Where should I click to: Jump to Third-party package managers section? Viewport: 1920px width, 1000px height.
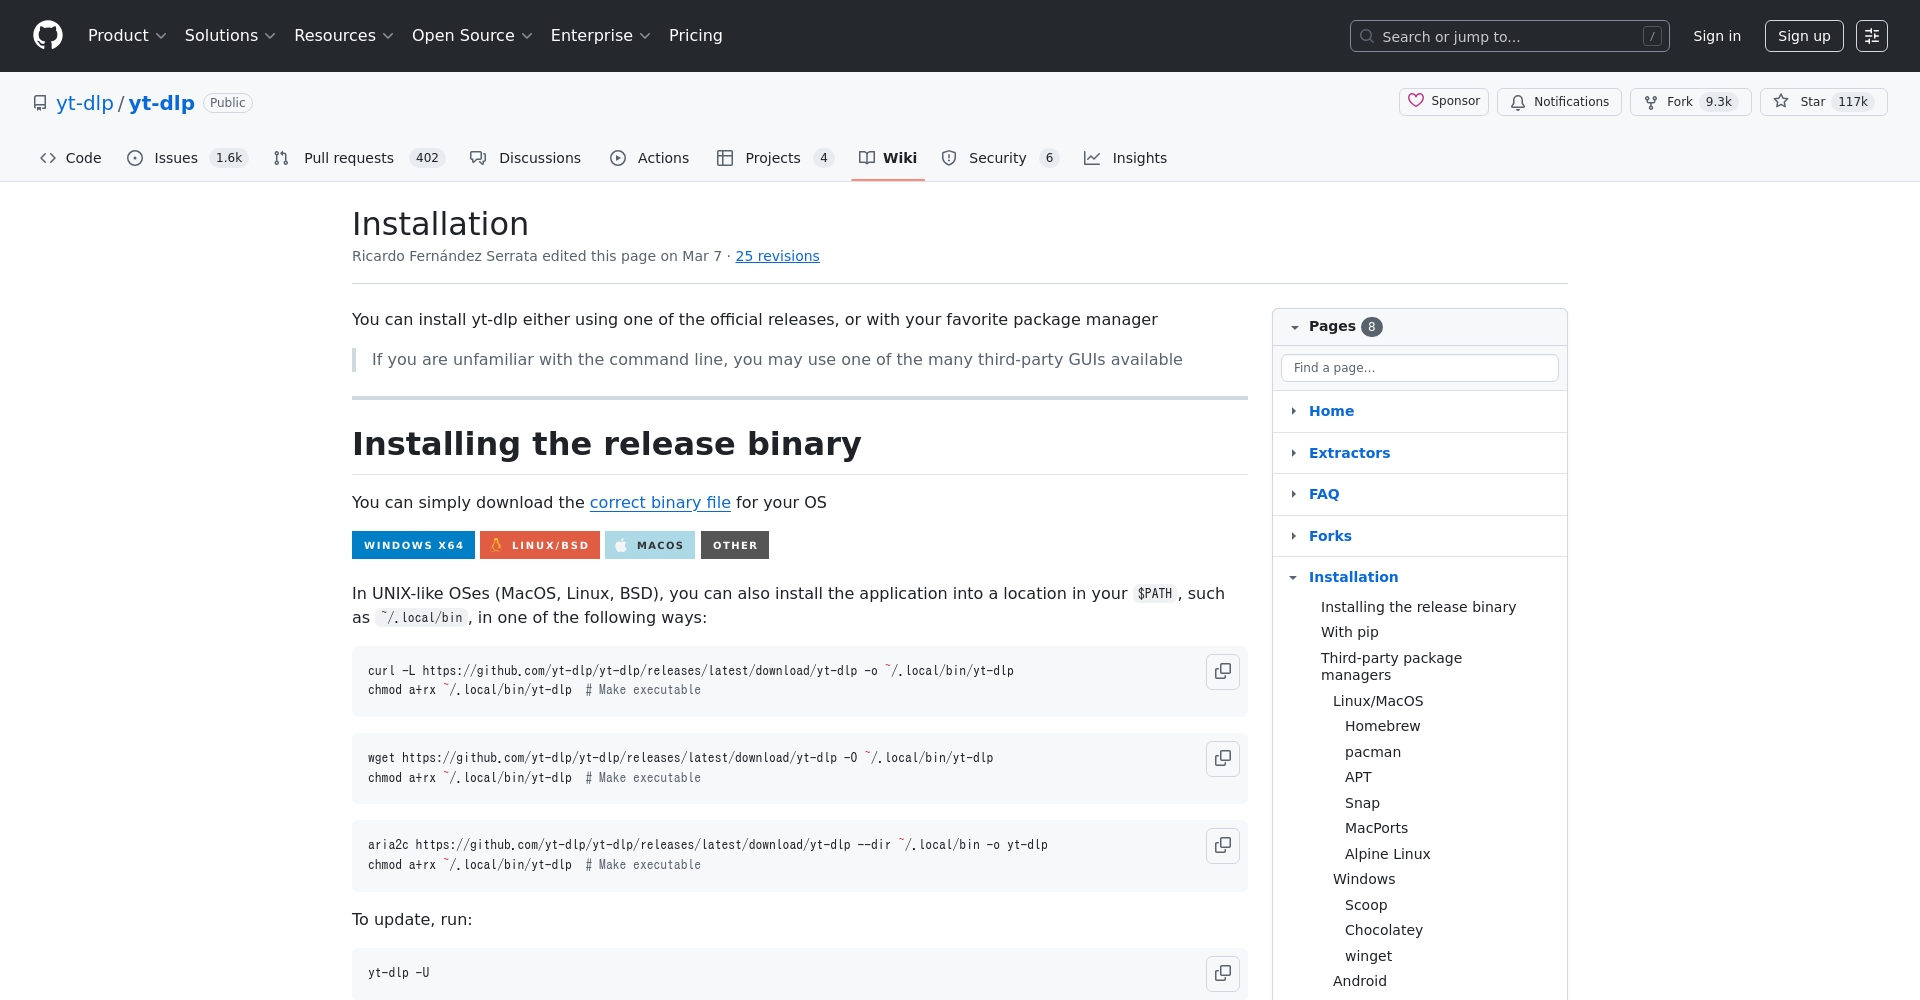coord(1391,666)
